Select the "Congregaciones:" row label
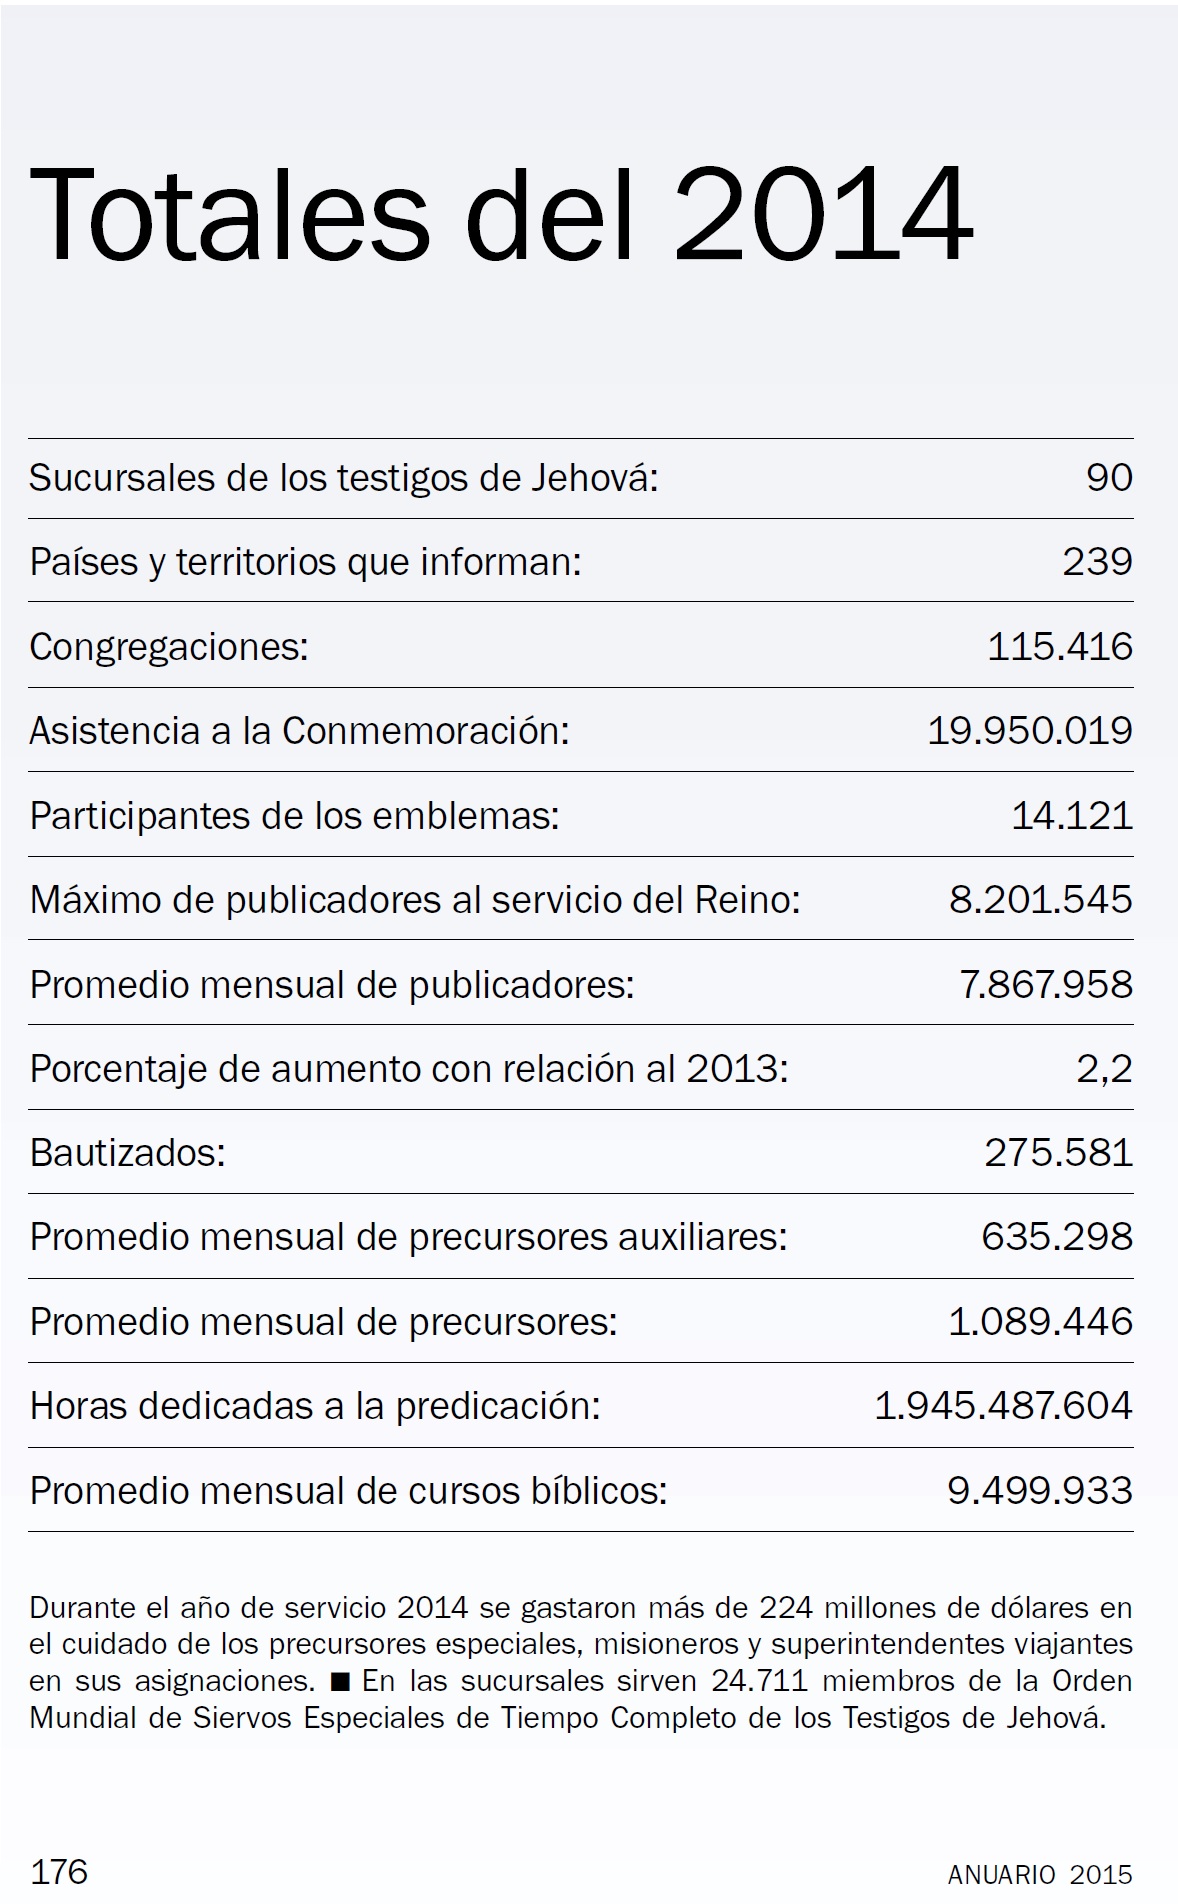Viewport: 1178px width, 1904px height. [x=169, y=647]
